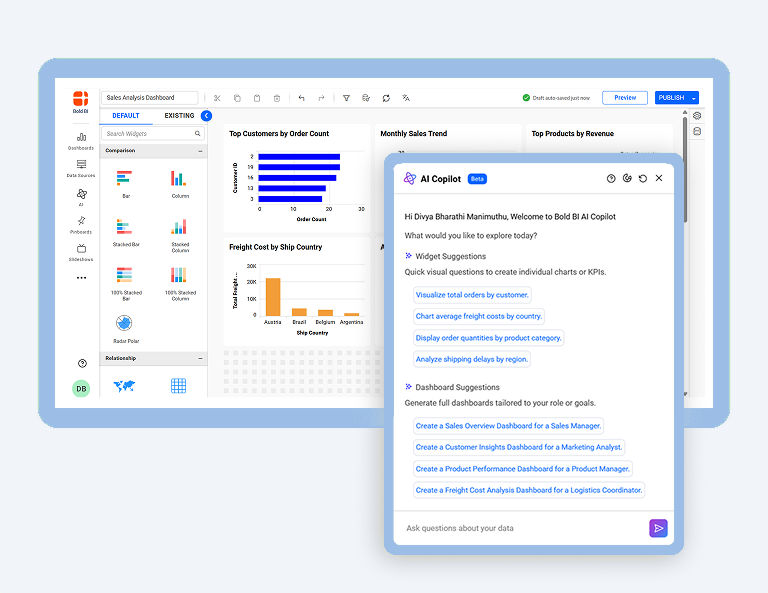Reset the AI Copilot conversation
This screenshot has height=593, width=768.
643,179
